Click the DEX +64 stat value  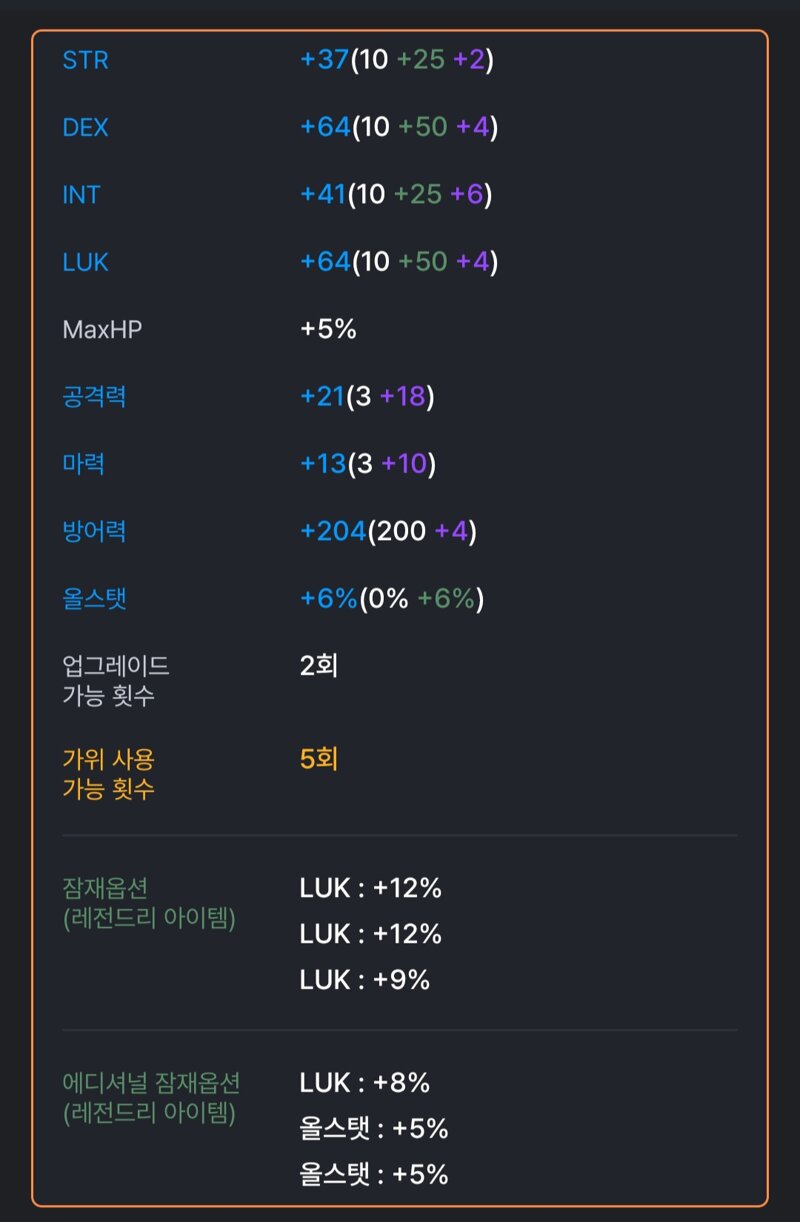coord(399,128)
